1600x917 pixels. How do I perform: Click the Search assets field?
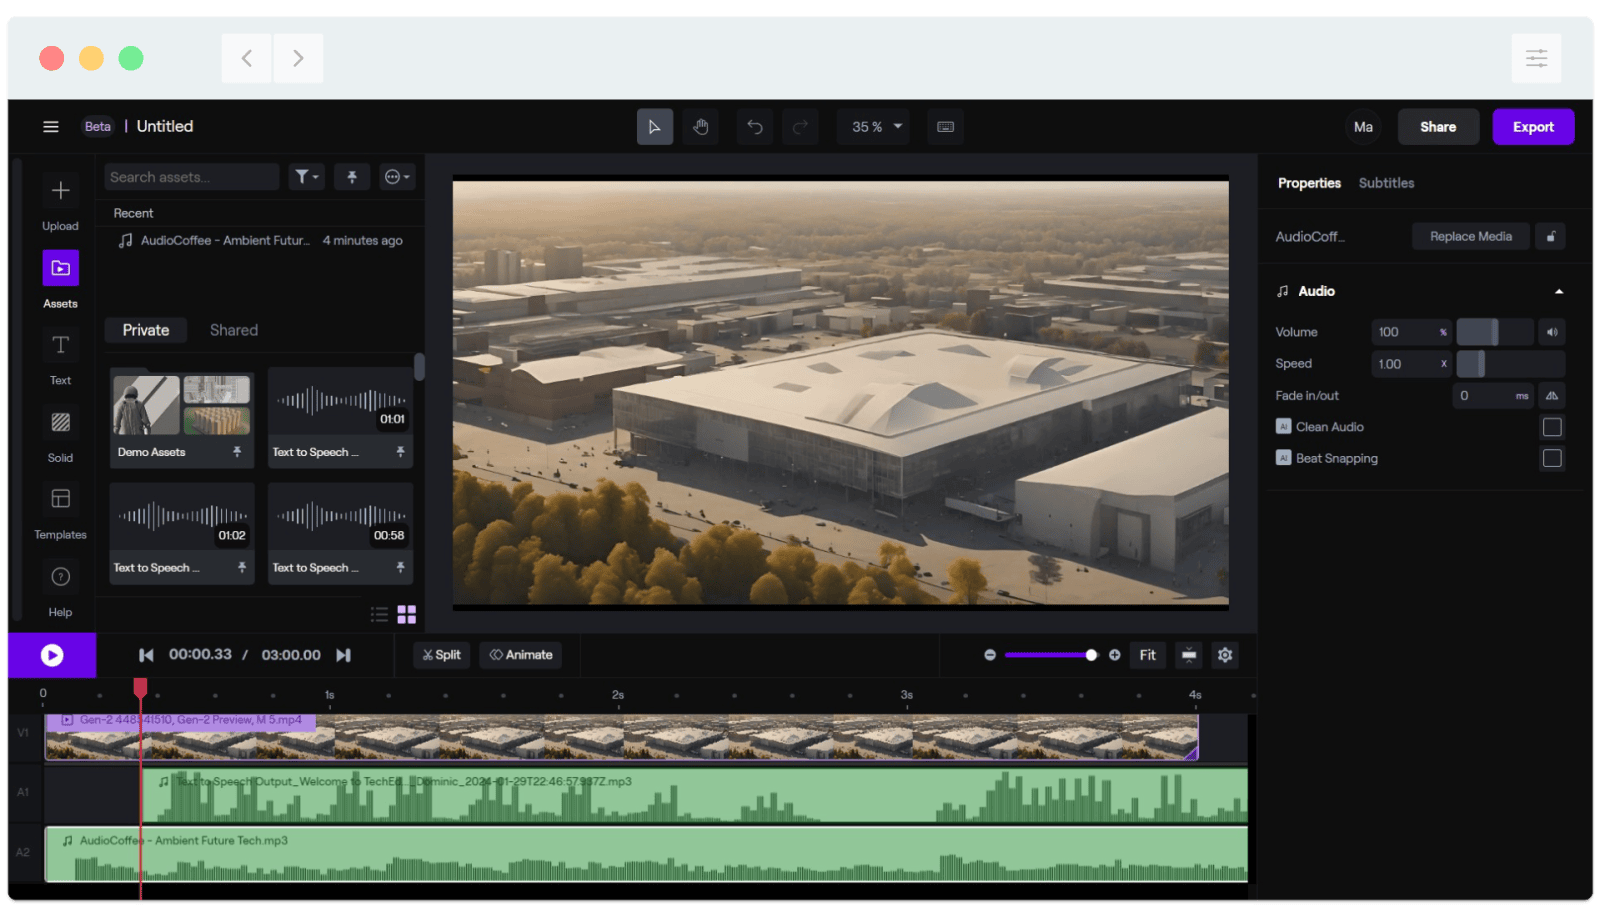click(x=192, y=177)
